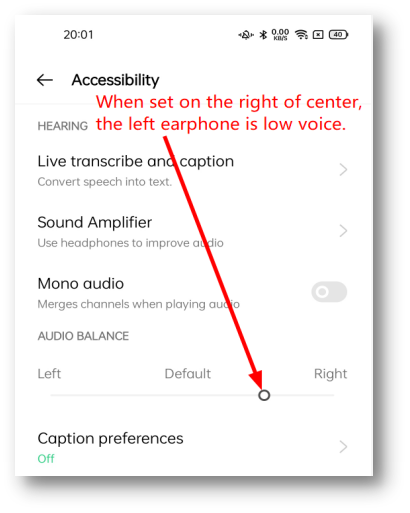Go back using the arrow icon

click(45, 80)
